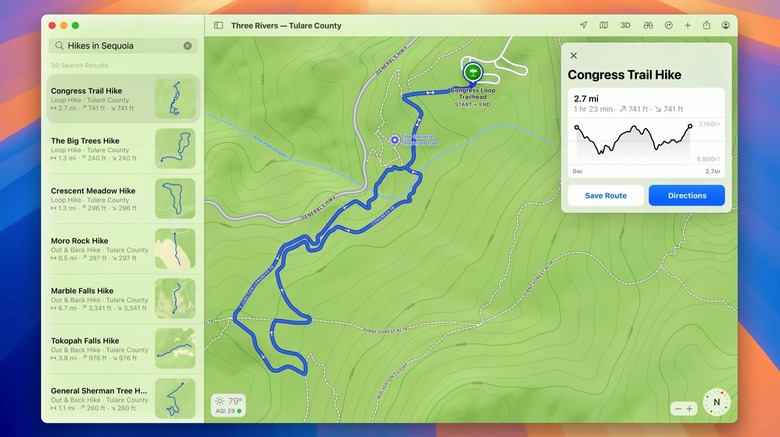
Task: Click the Directions button
Action: pos(686,196)
